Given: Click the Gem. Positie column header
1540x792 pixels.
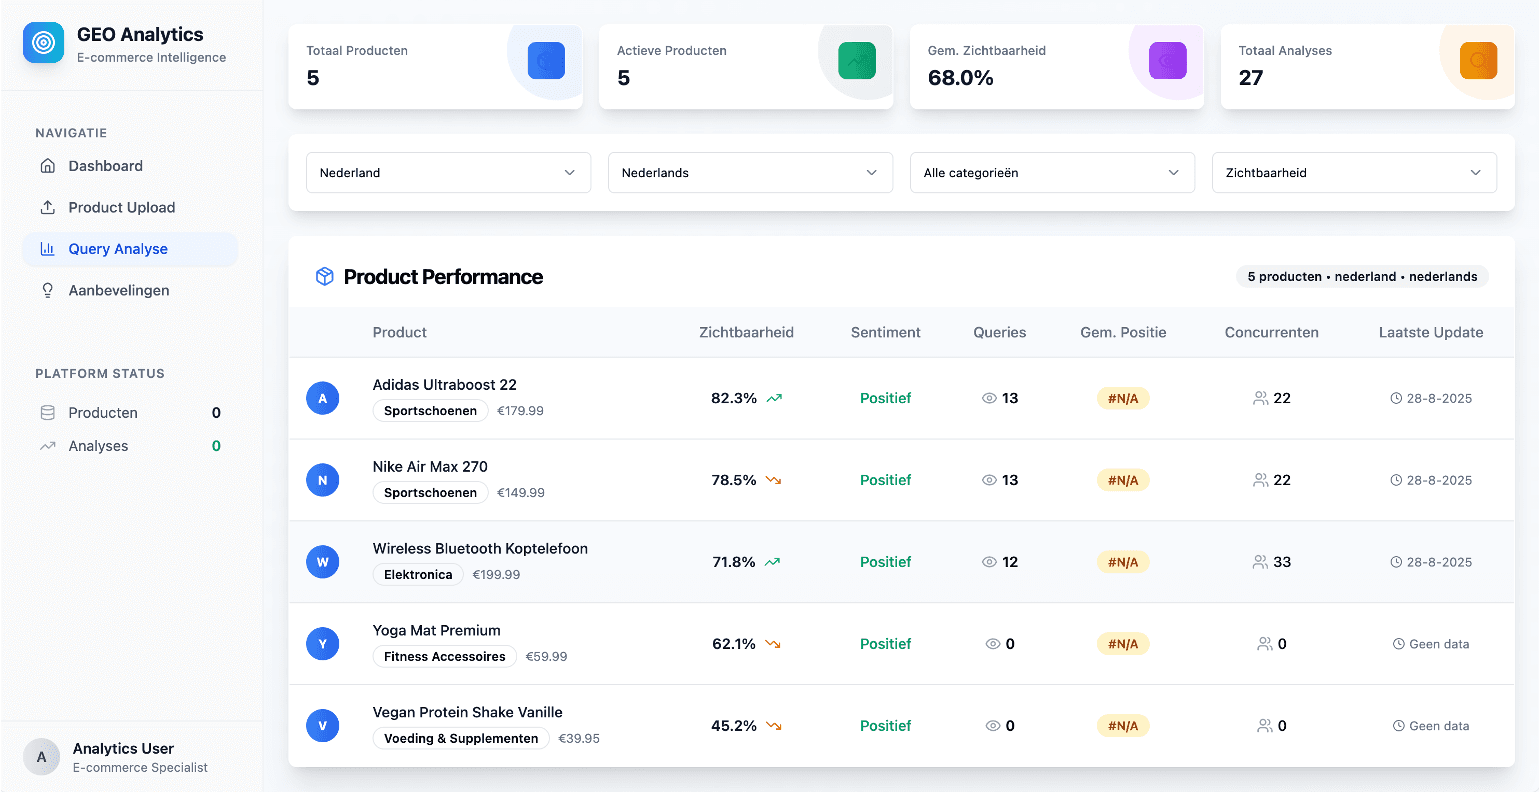Looking at the screenshot, I should (x=1123, y=332).
